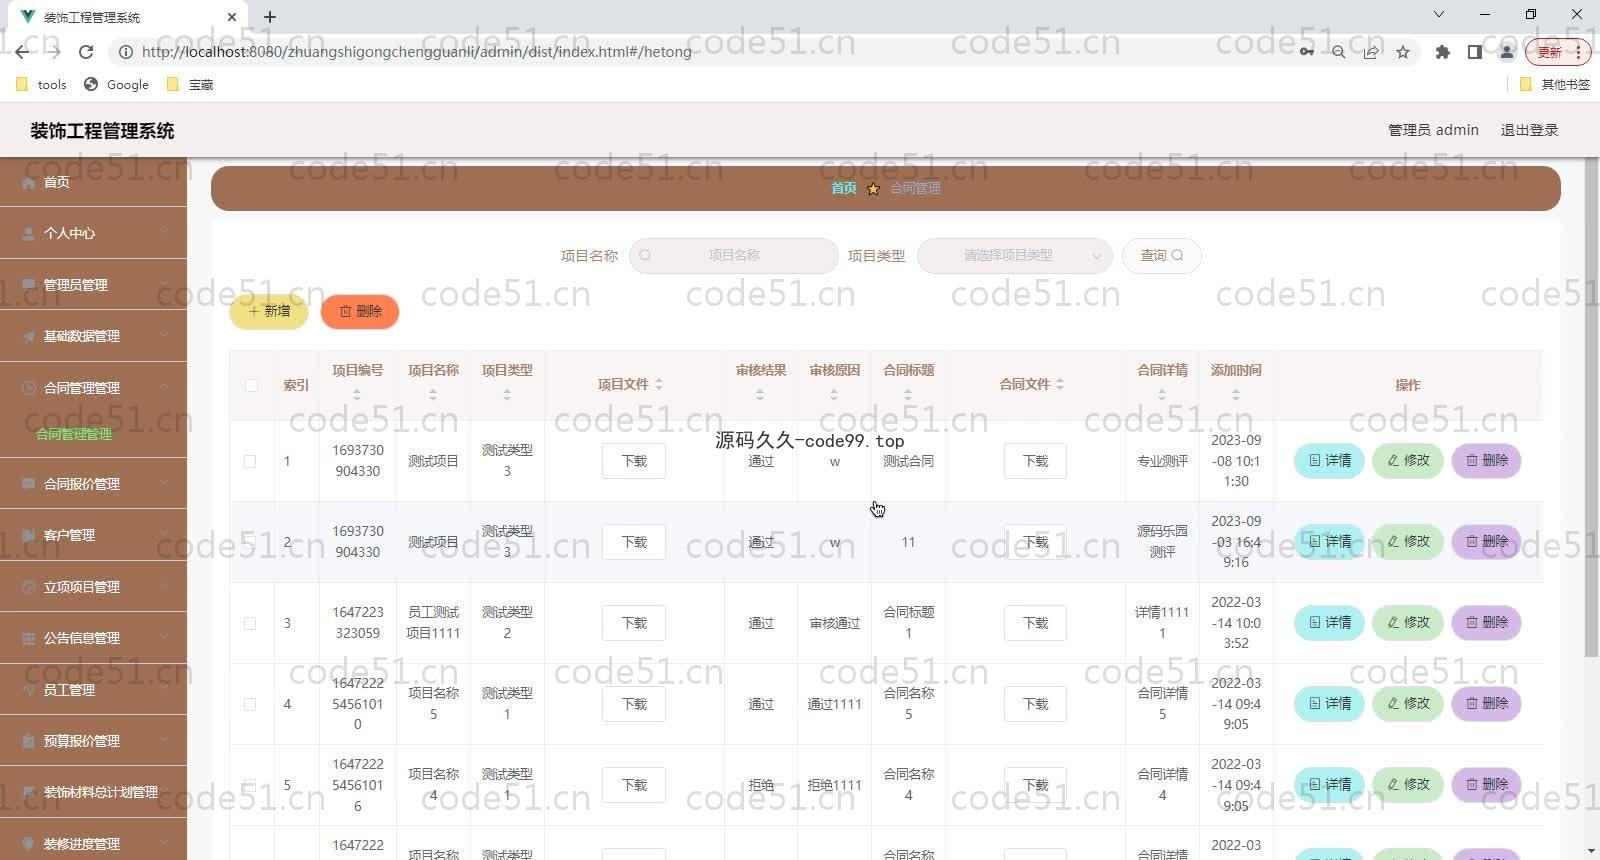1600x860 pixels.
Task: Click the orange 删除 batch button
Action: (360, 312)
